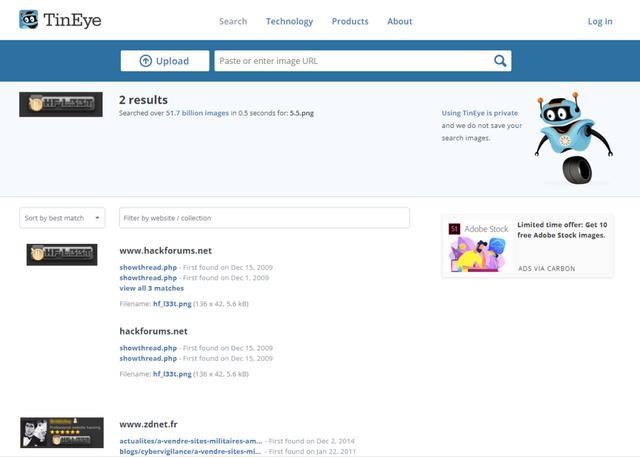
Task: Click the www.zdnet.fr result thumbnail
Action: (61, 432)
